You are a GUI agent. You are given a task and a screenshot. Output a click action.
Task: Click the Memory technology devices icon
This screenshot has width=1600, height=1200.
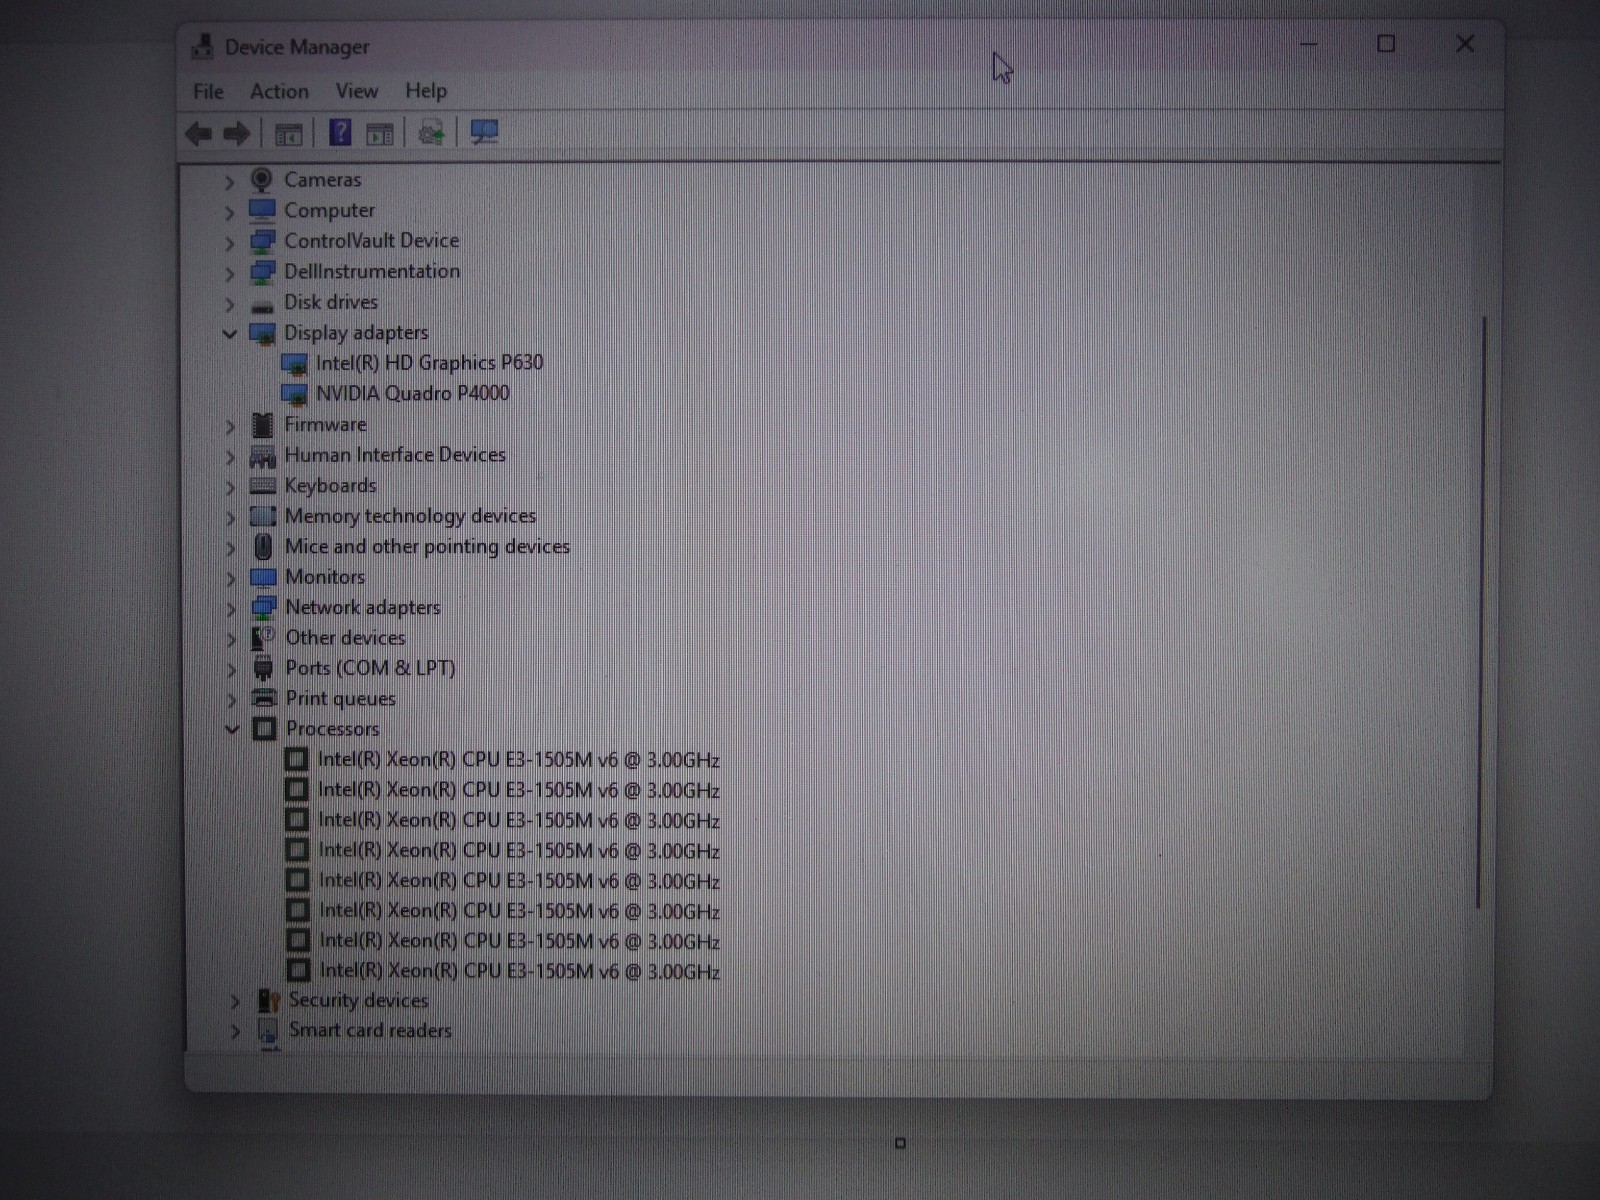tap(263, 516)
